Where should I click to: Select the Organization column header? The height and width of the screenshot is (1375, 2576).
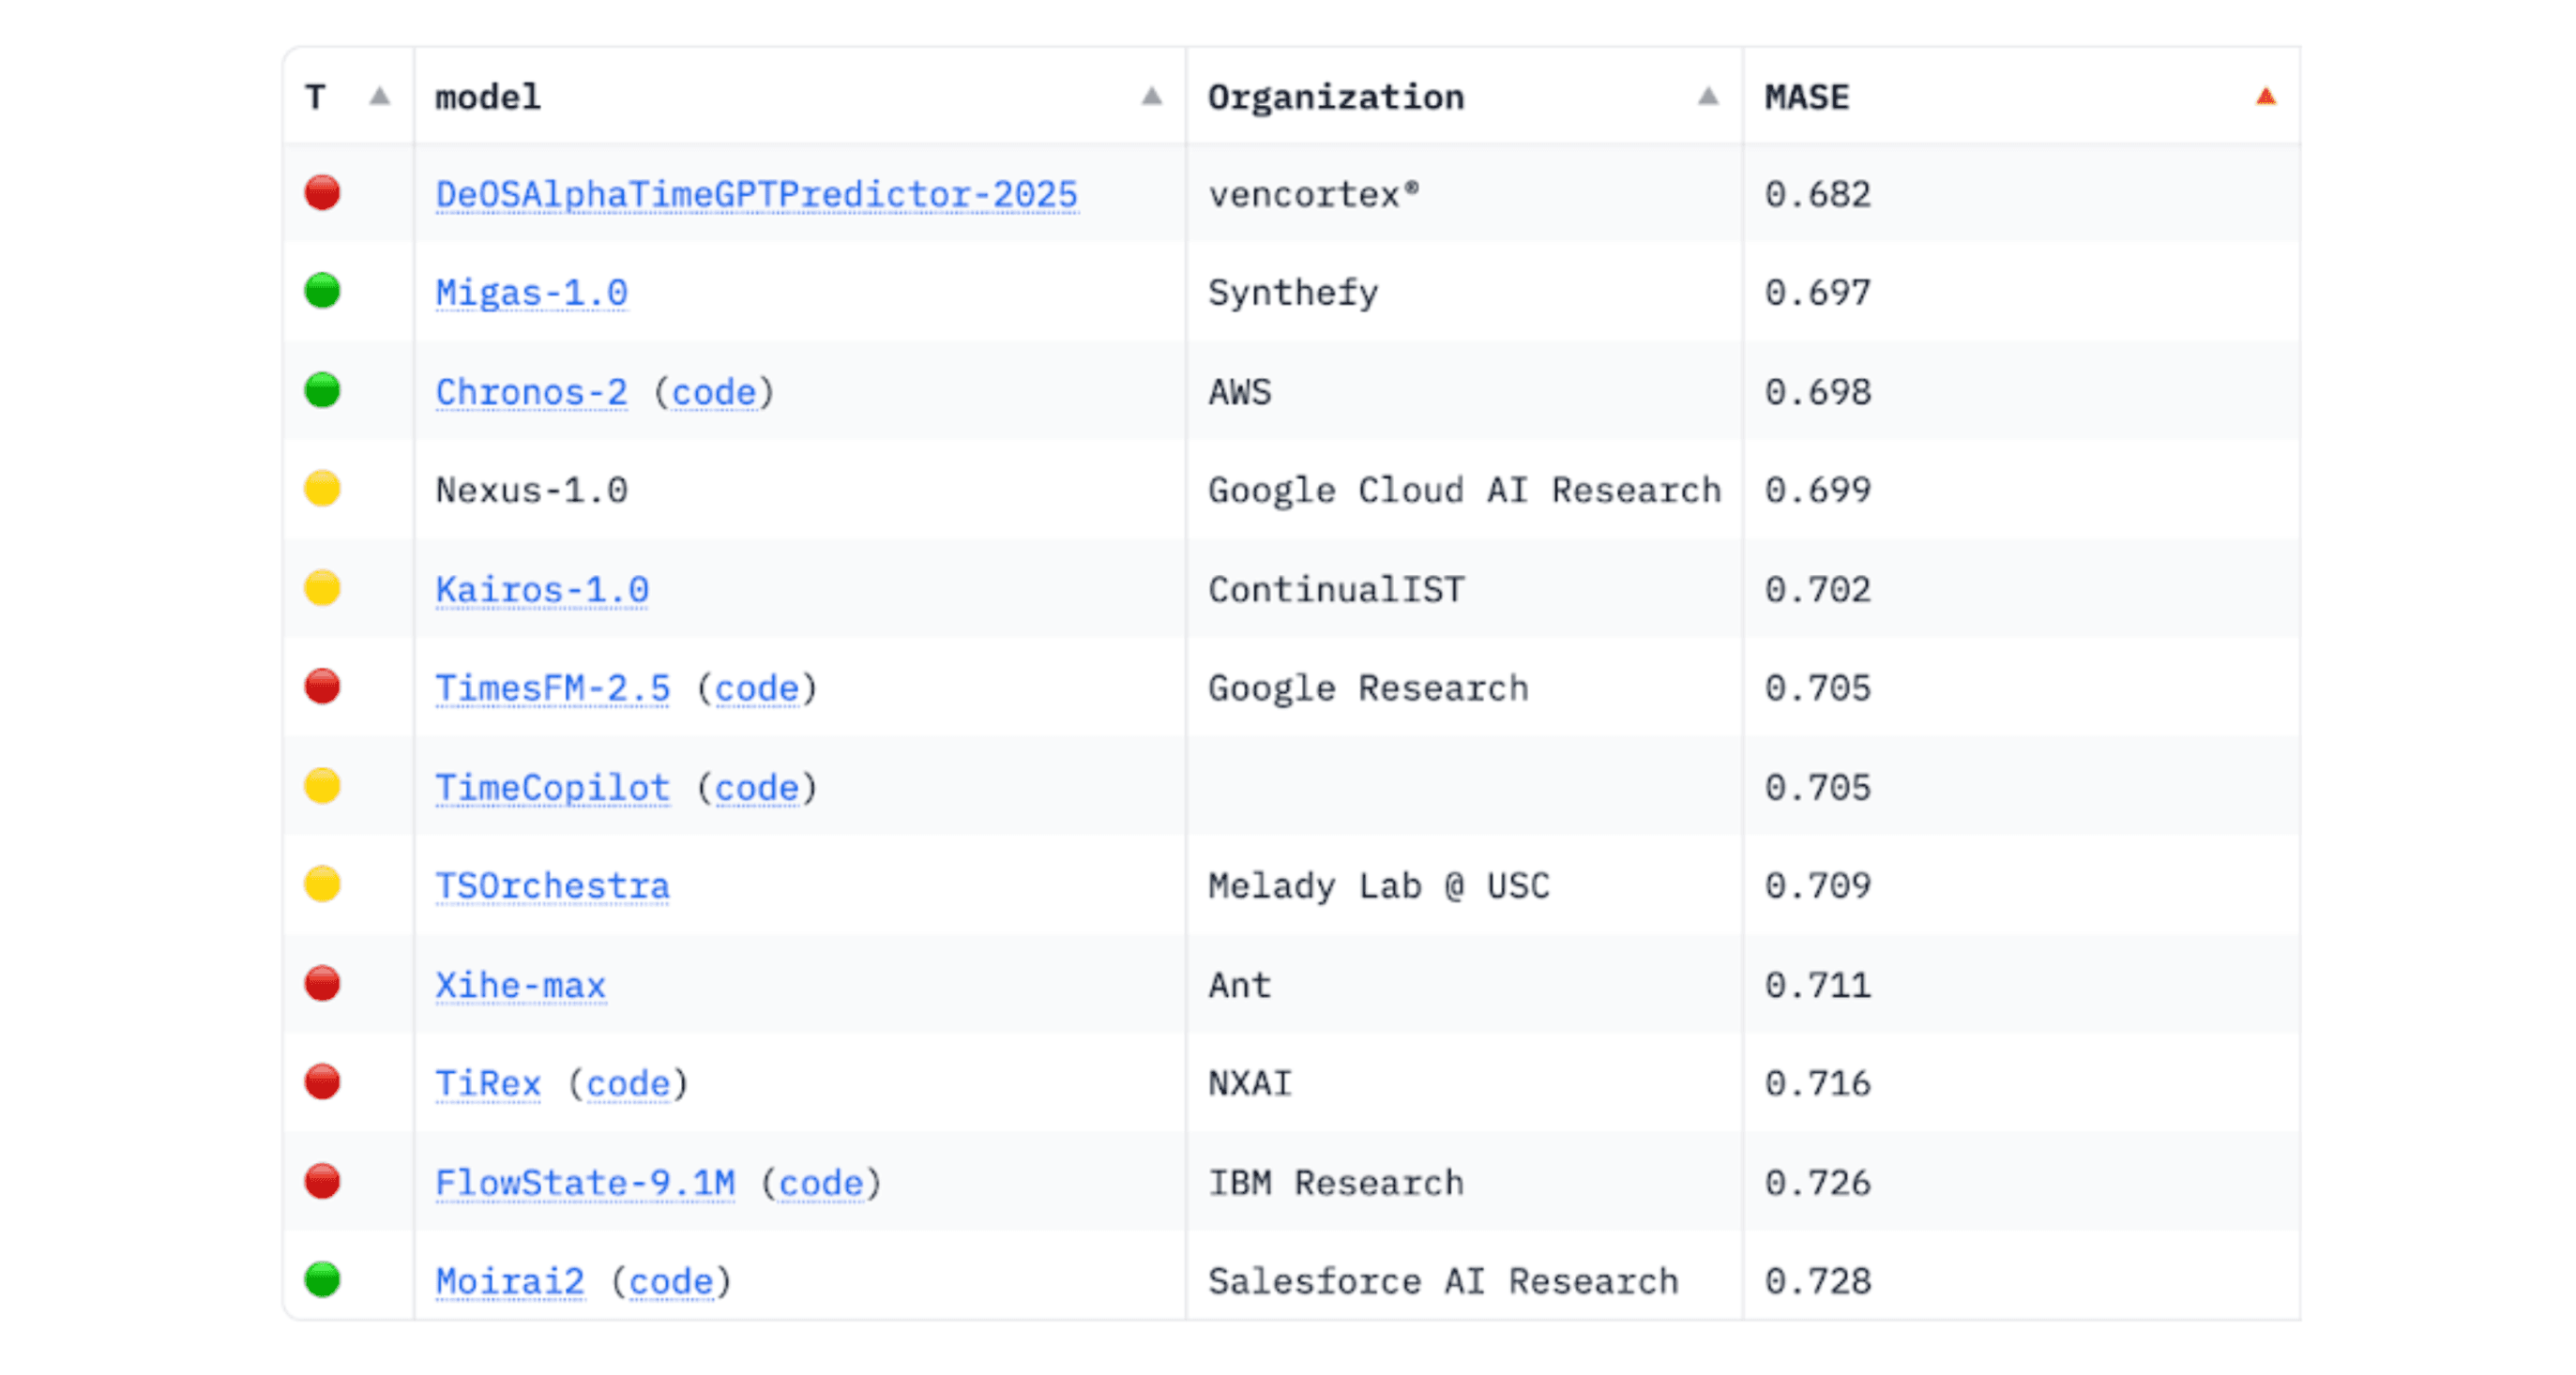tap(1336, 96)
